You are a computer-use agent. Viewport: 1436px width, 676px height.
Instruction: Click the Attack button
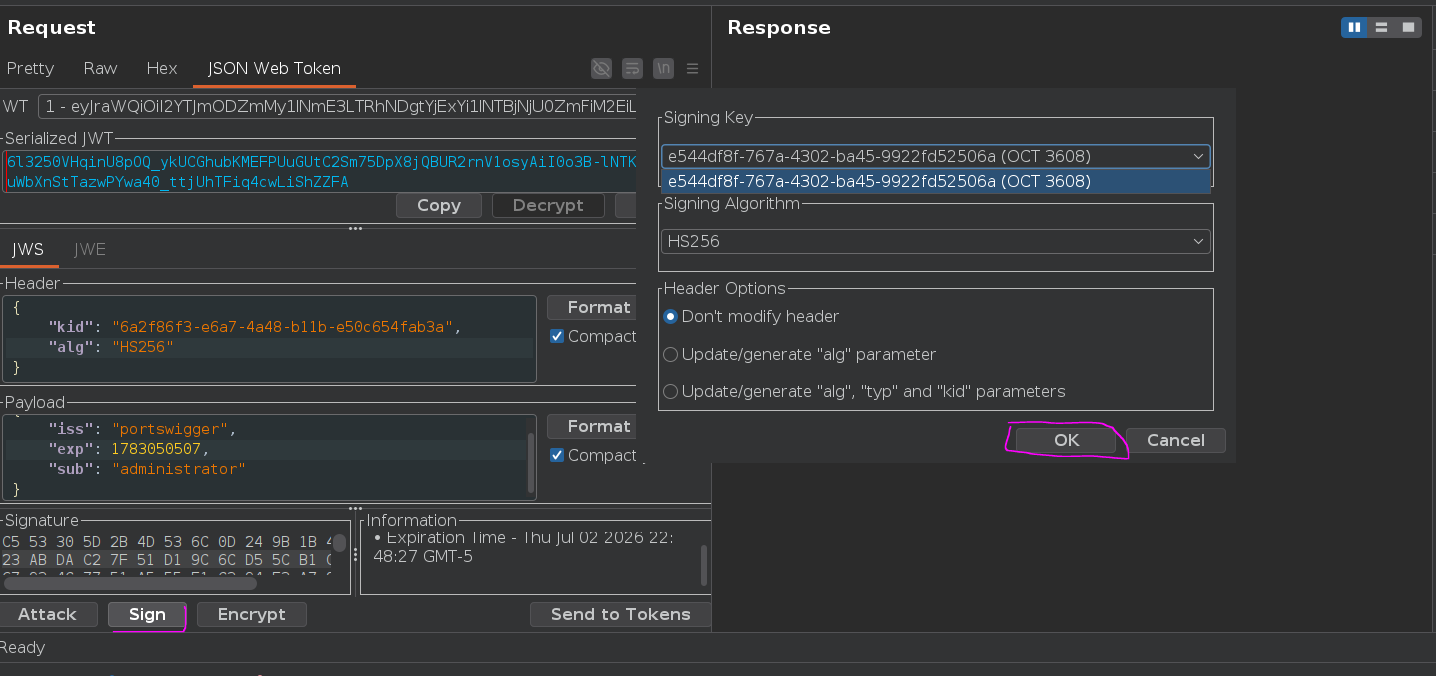pyautogui.click(x=47, y=614)
